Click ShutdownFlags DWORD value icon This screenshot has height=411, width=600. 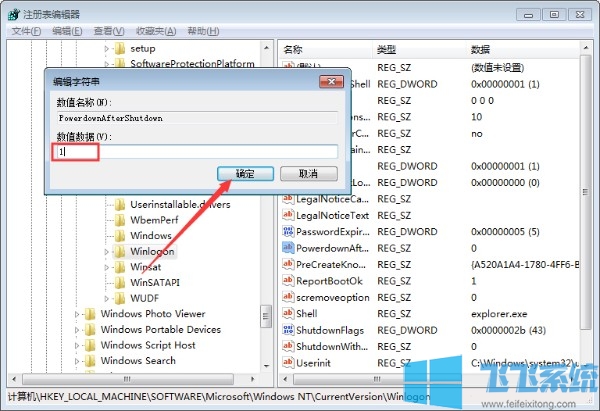[288, 330]
